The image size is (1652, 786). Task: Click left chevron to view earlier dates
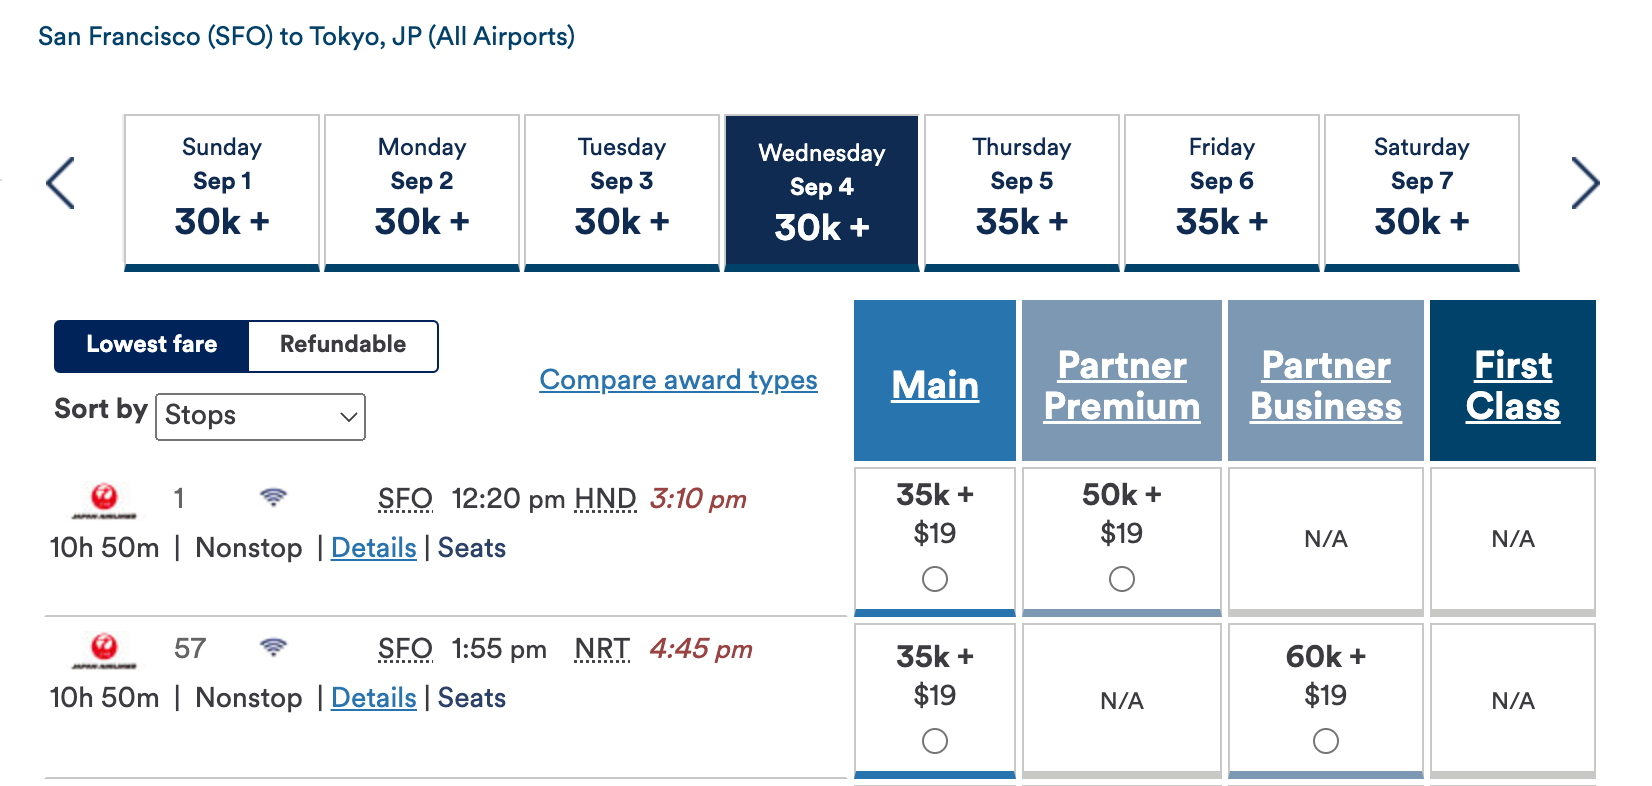[60, 183]
